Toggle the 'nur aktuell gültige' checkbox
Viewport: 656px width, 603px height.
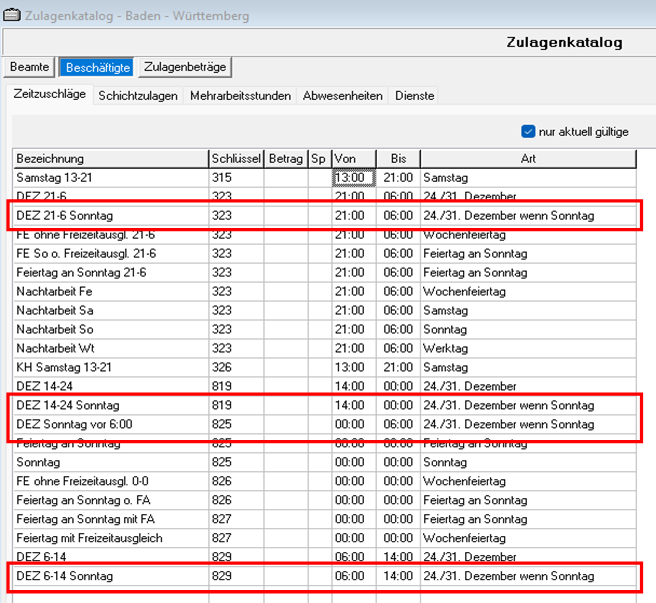point(529,131)
